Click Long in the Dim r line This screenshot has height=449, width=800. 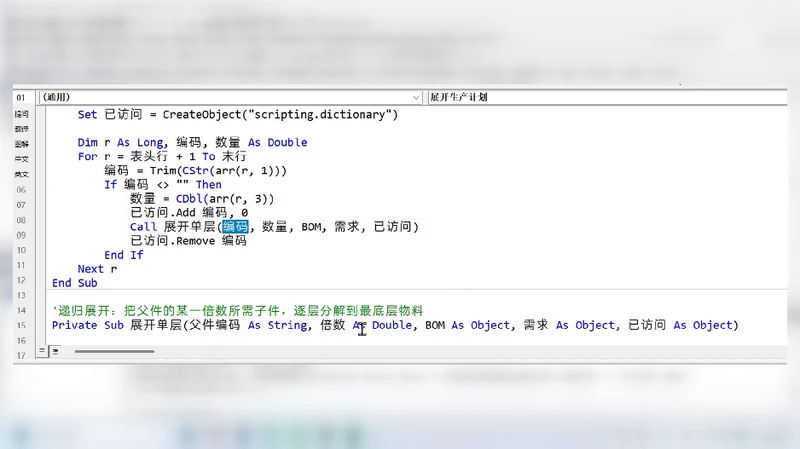pyautogui.click(x=150, y=142)
